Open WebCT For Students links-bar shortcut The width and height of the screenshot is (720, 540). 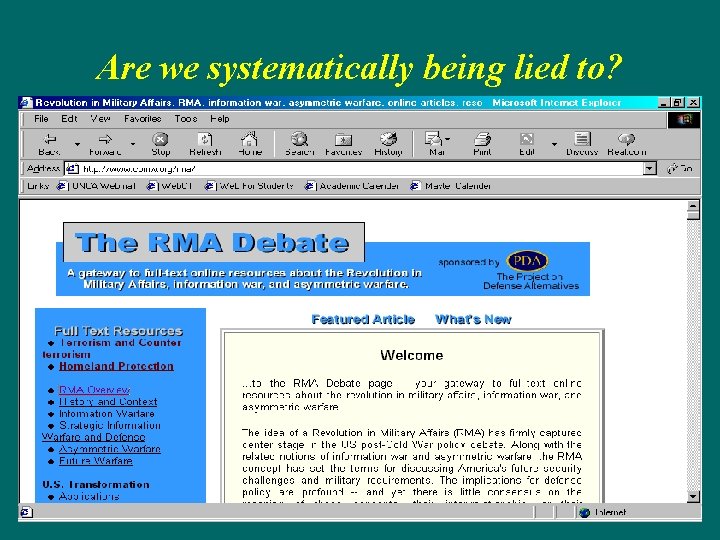point(248,186)
